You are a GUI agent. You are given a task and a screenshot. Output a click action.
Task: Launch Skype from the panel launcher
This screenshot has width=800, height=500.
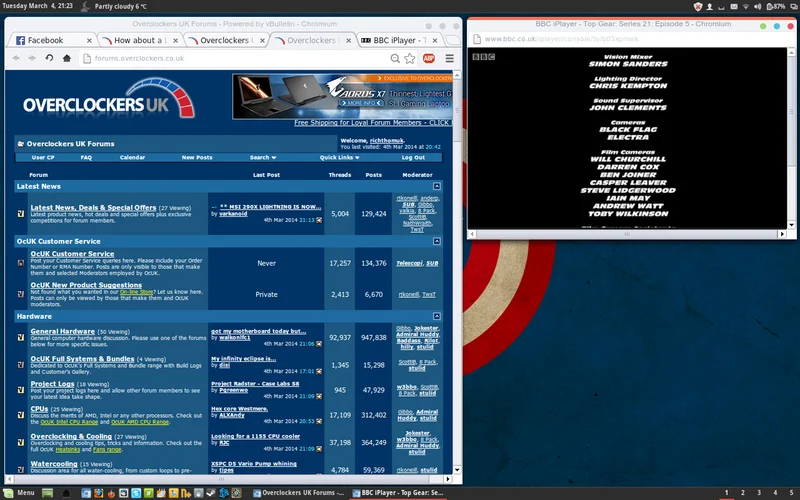136,493
